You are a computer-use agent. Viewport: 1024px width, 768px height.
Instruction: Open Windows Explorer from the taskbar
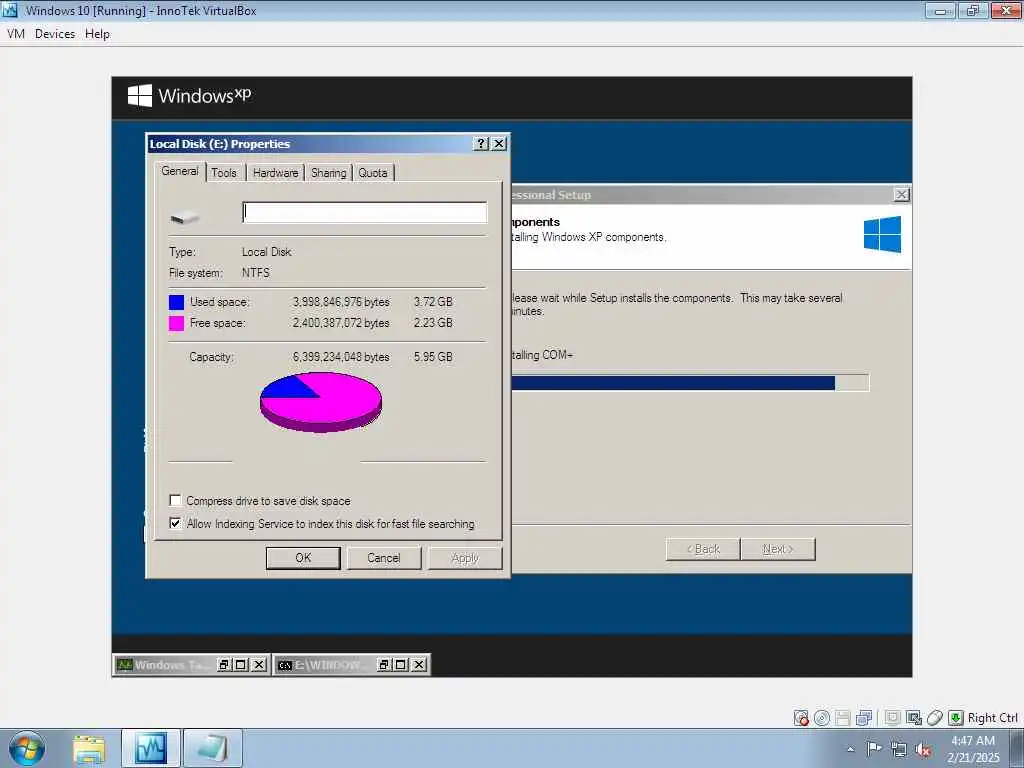[89, 748]
